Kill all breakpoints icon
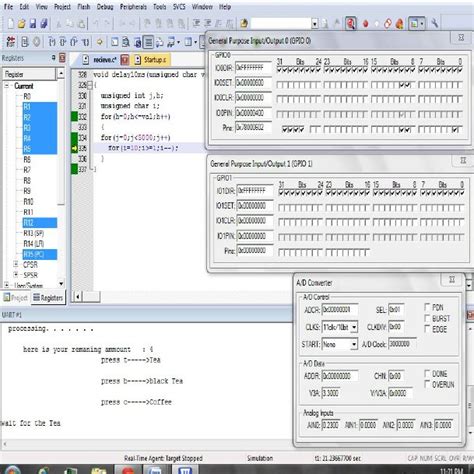This screenshot has width=474, height=474. [x=399, y=23]
